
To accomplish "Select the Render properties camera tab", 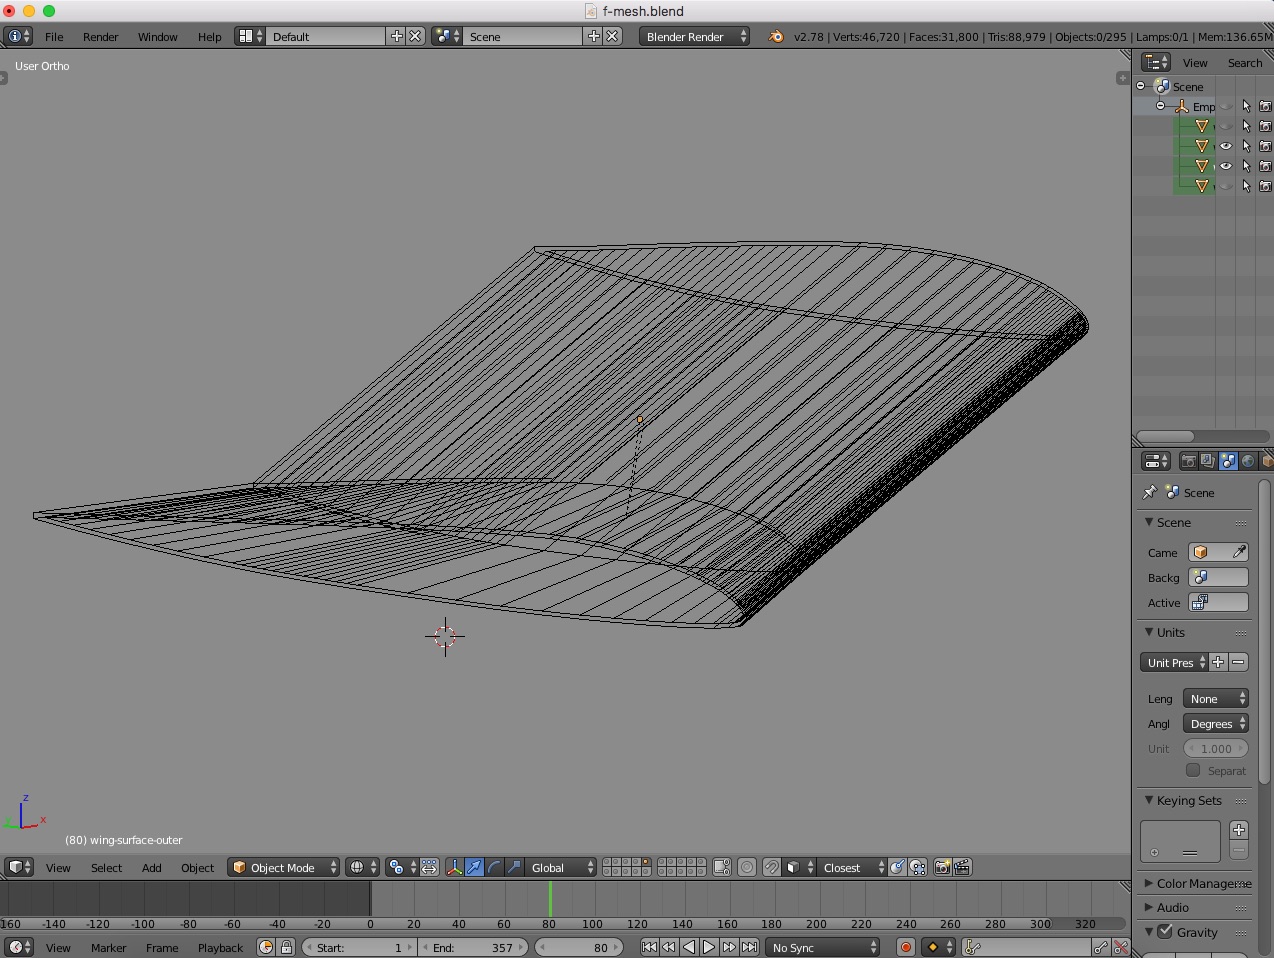I will tap(1188, 461).
